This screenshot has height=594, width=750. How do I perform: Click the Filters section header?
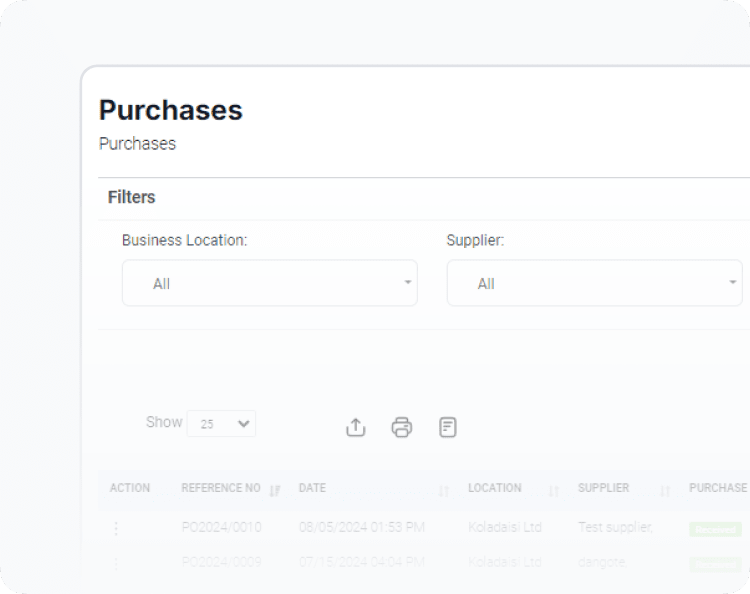click(132, 197)
